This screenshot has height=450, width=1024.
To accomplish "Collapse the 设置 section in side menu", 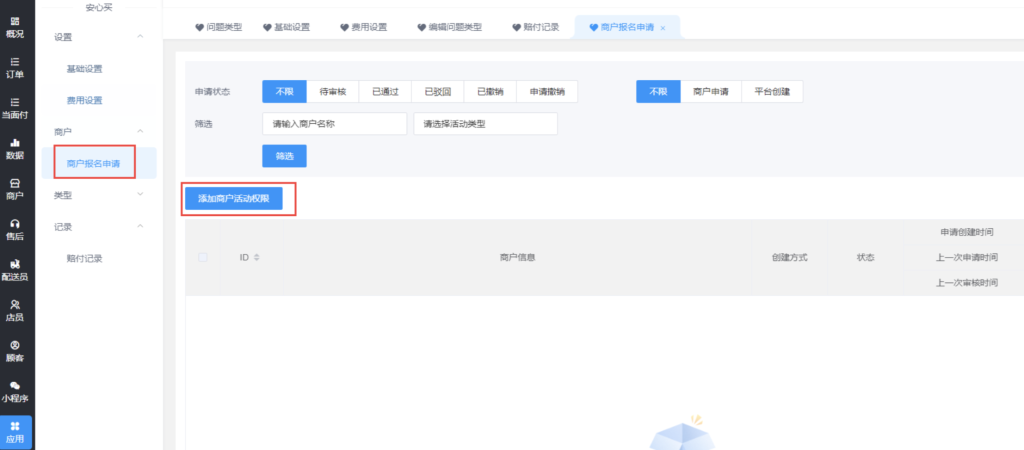I will (x=140, y=37).
